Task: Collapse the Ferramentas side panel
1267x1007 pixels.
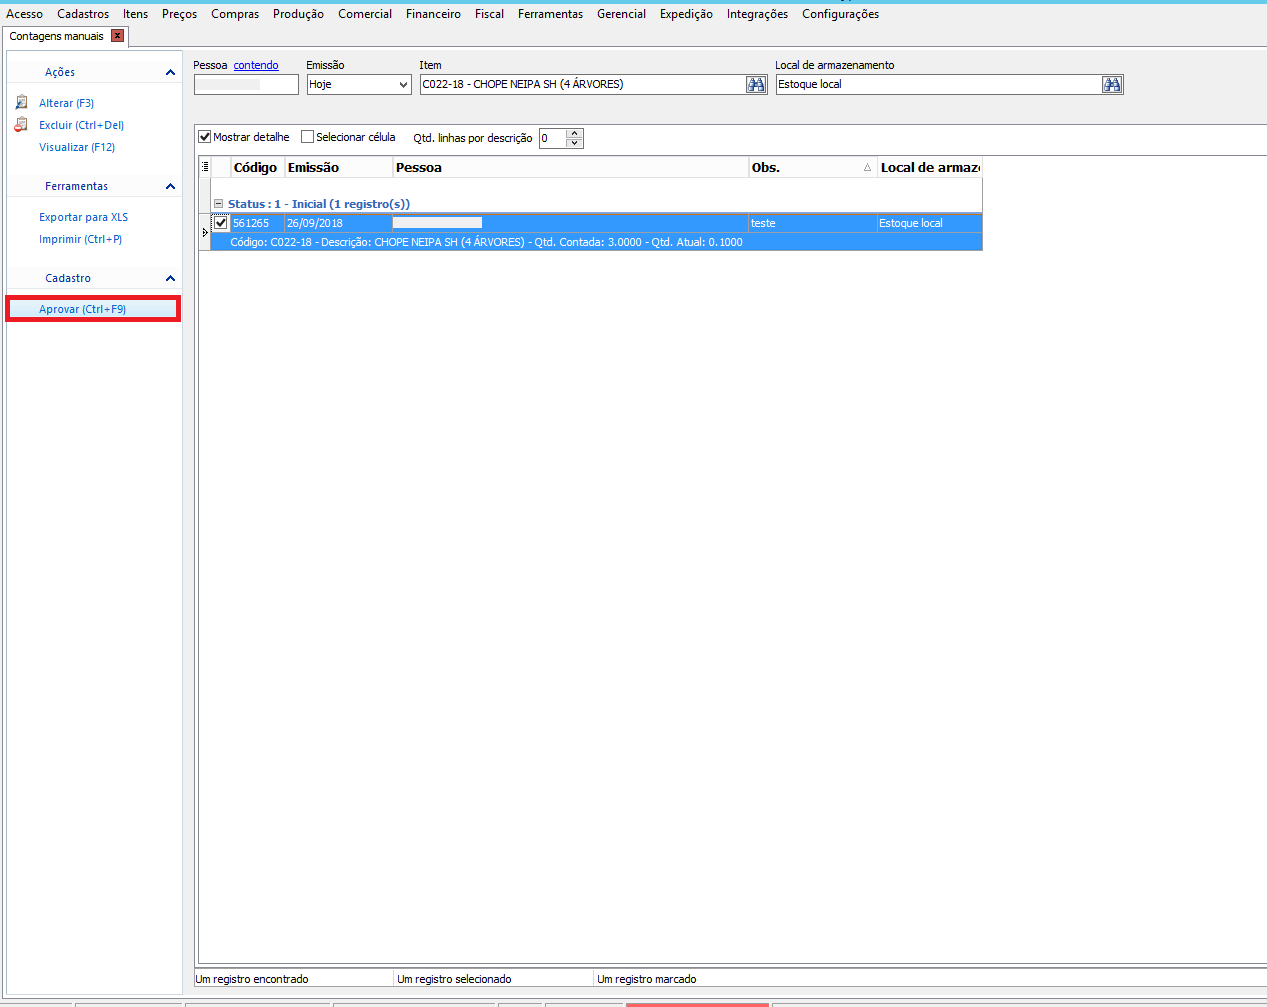Action: 170,186
